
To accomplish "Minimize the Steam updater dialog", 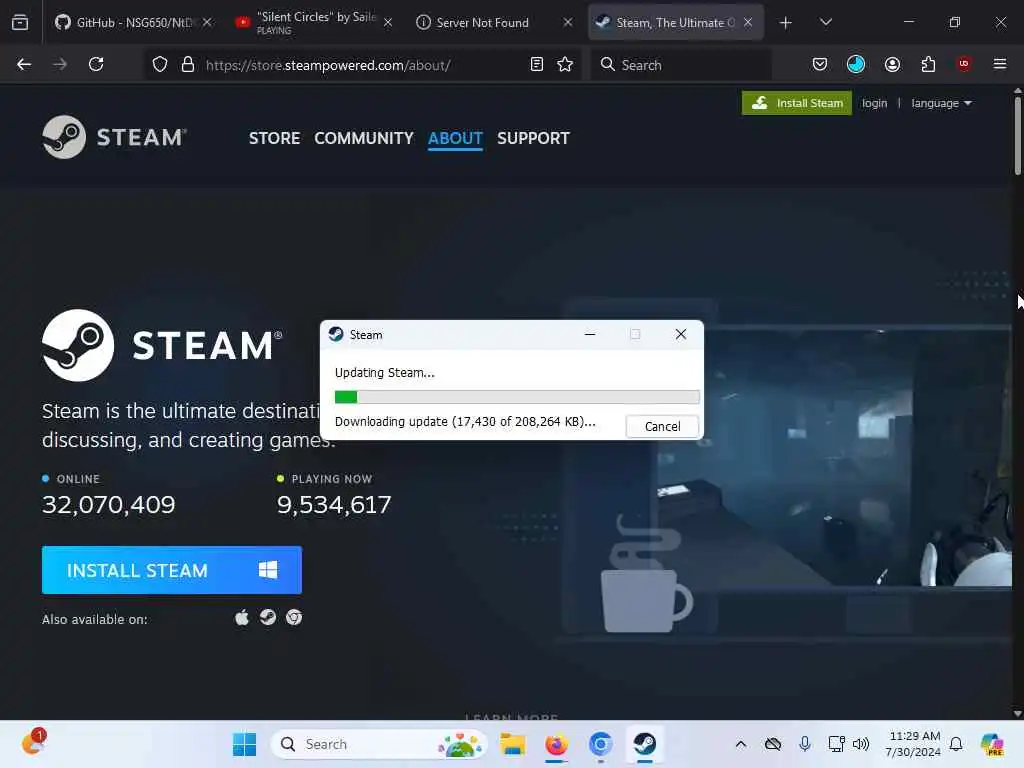I will (590, 334).
